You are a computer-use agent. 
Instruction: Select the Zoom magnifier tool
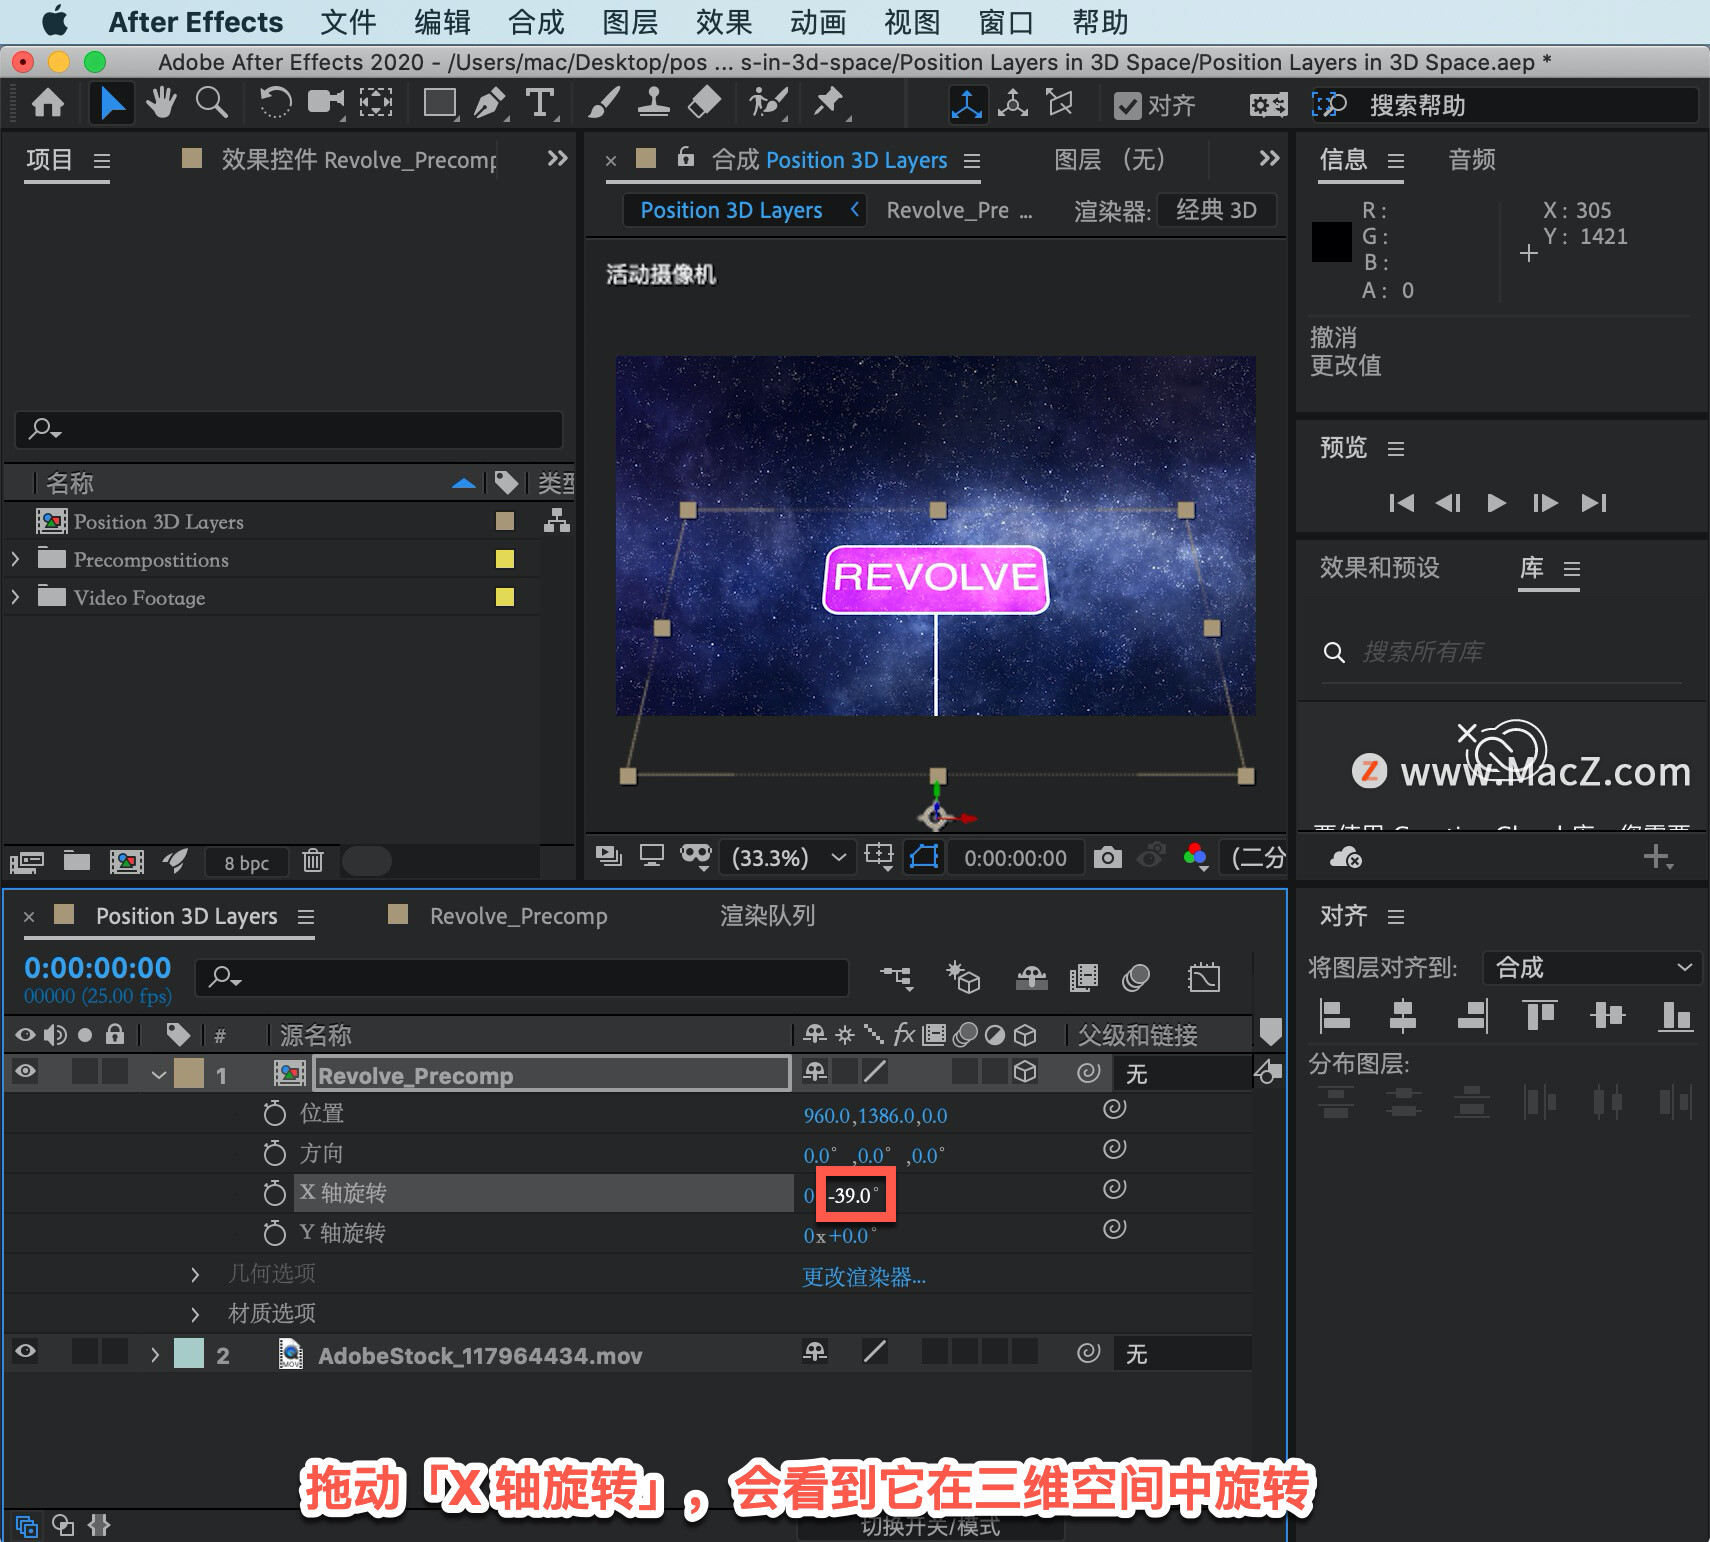[211, 103]
